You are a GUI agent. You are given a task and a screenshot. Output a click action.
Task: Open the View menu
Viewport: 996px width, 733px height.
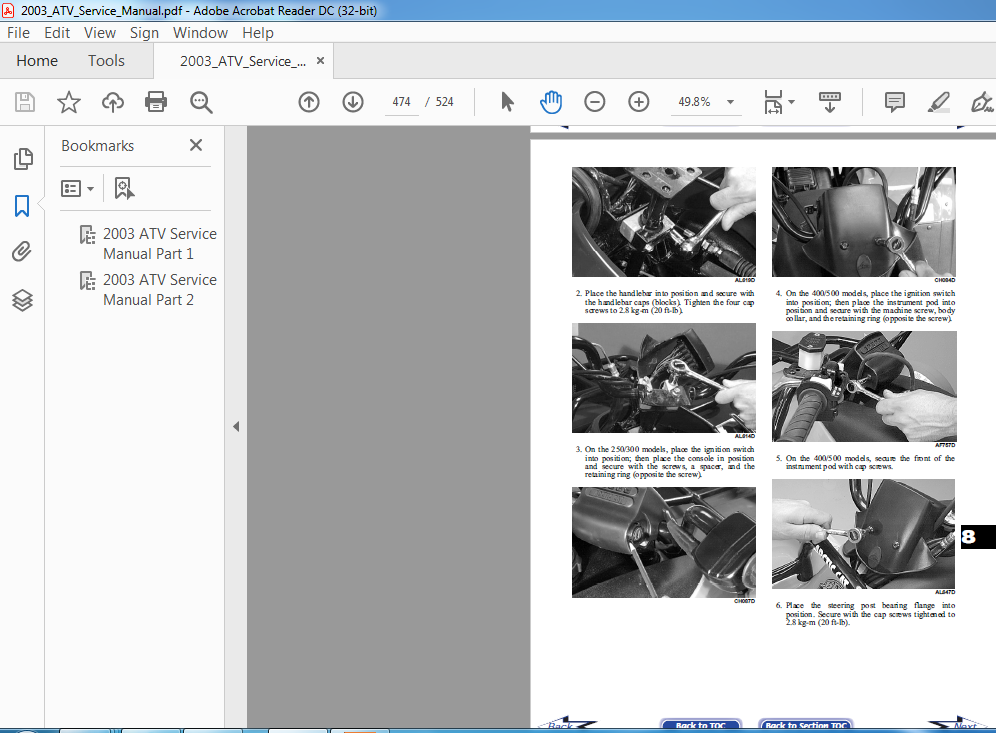click(100, 32)
